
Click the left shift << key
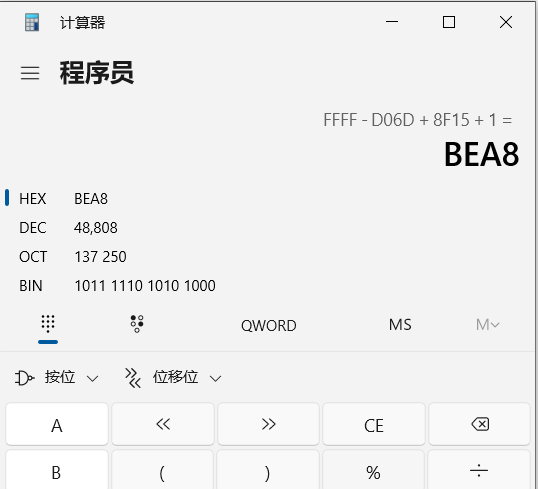coord(163,424)
